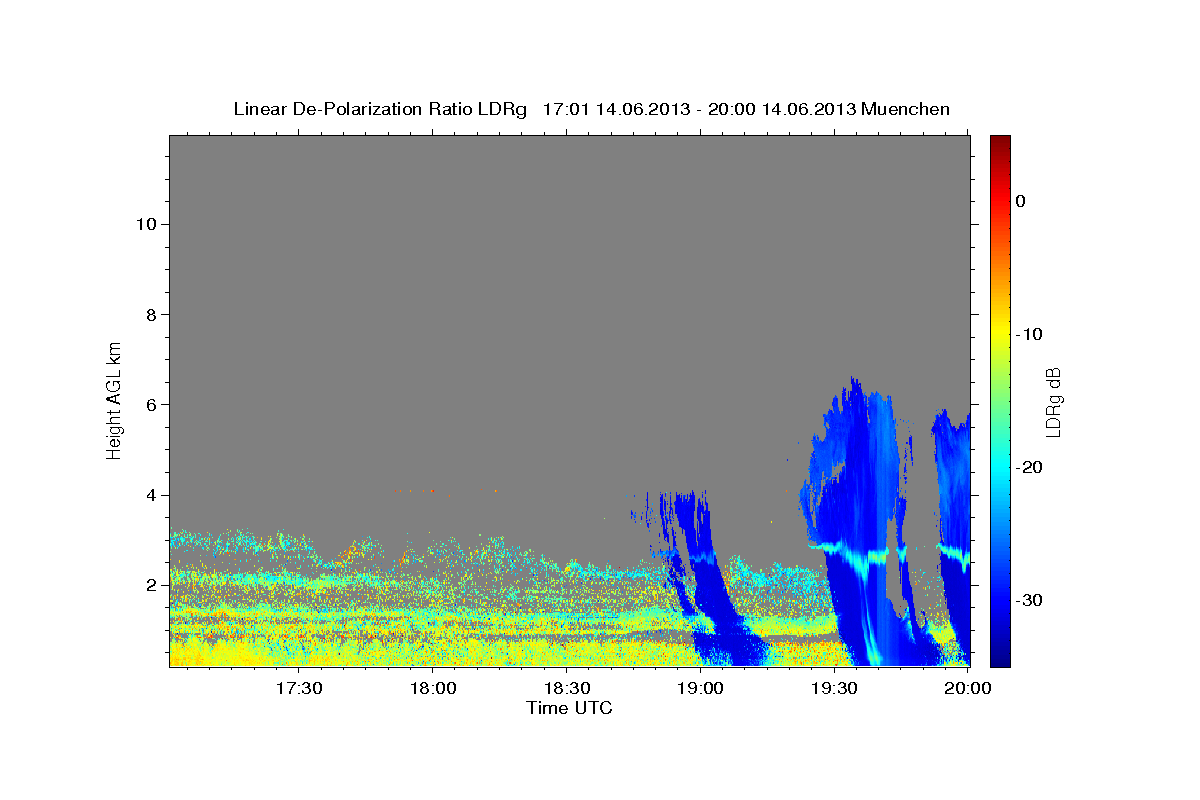Click the colorbar value -30
The image size is (1200, 800).
click(1030, 600)
